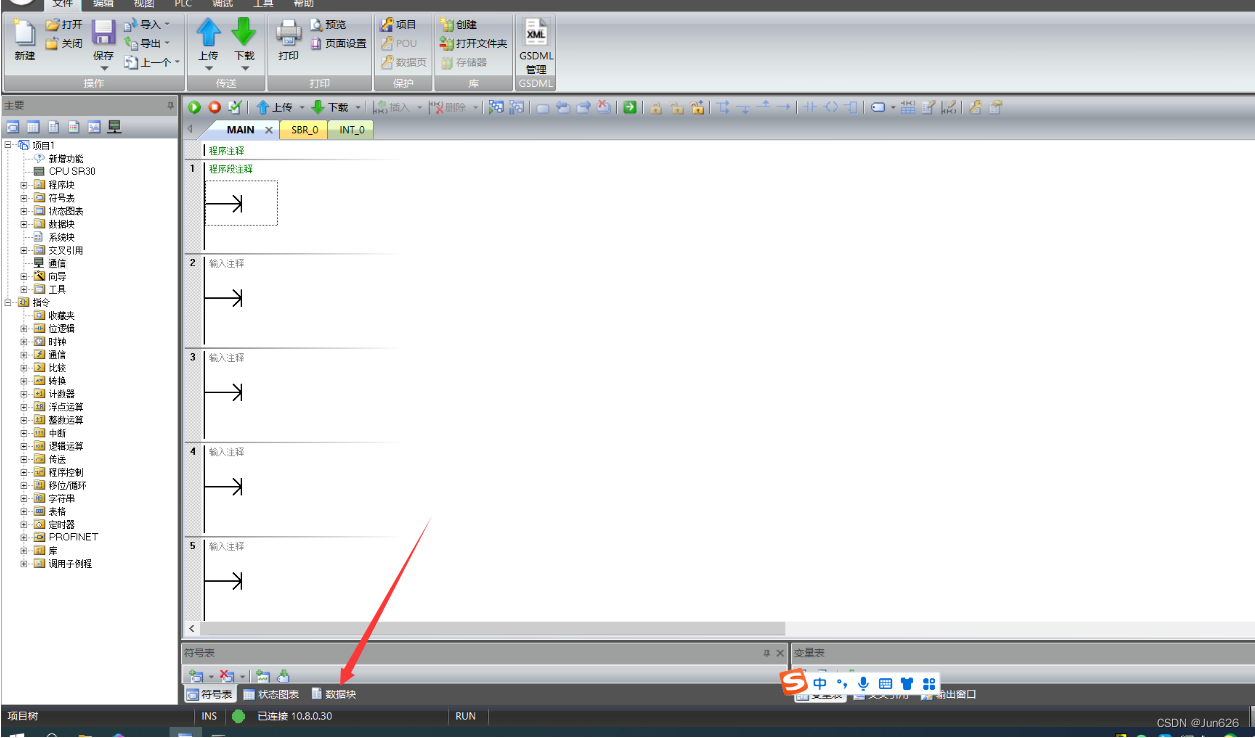
Task: Close the 符号表 panel
Action: point(780,653)
